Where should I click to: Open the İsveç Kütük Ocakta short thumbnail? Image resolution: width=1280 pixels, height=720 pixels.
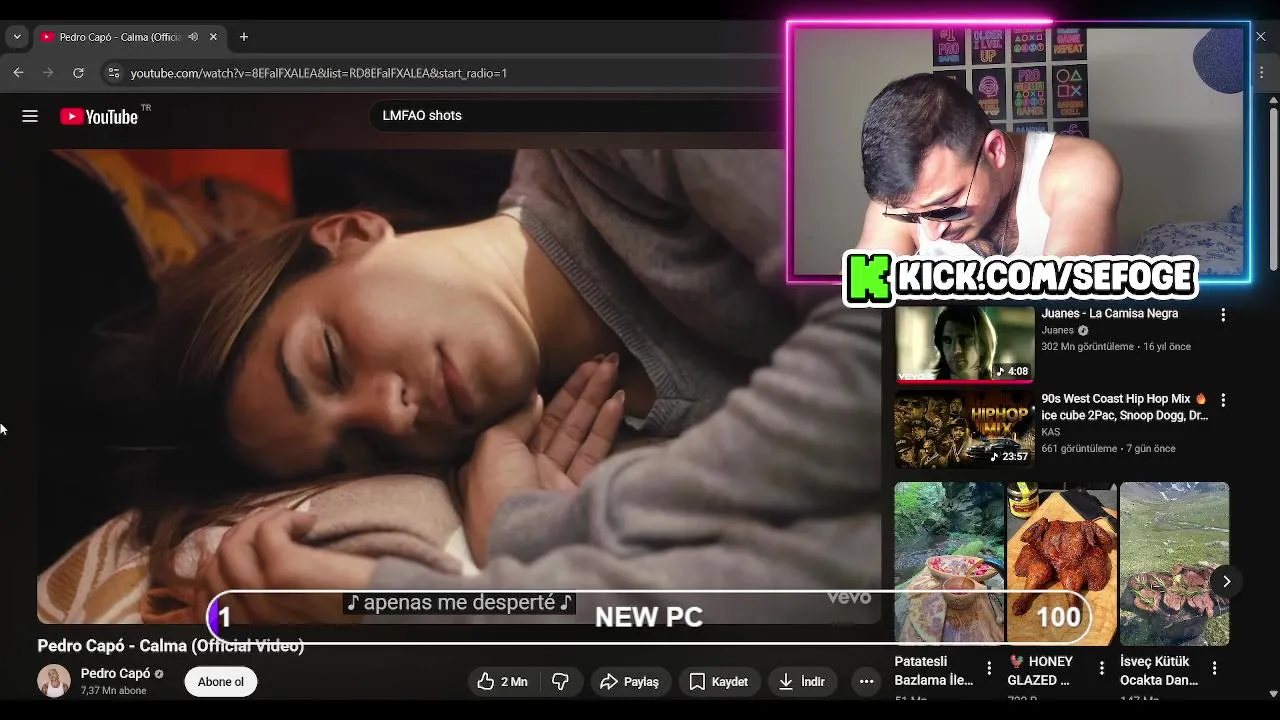coord(1174,563)
